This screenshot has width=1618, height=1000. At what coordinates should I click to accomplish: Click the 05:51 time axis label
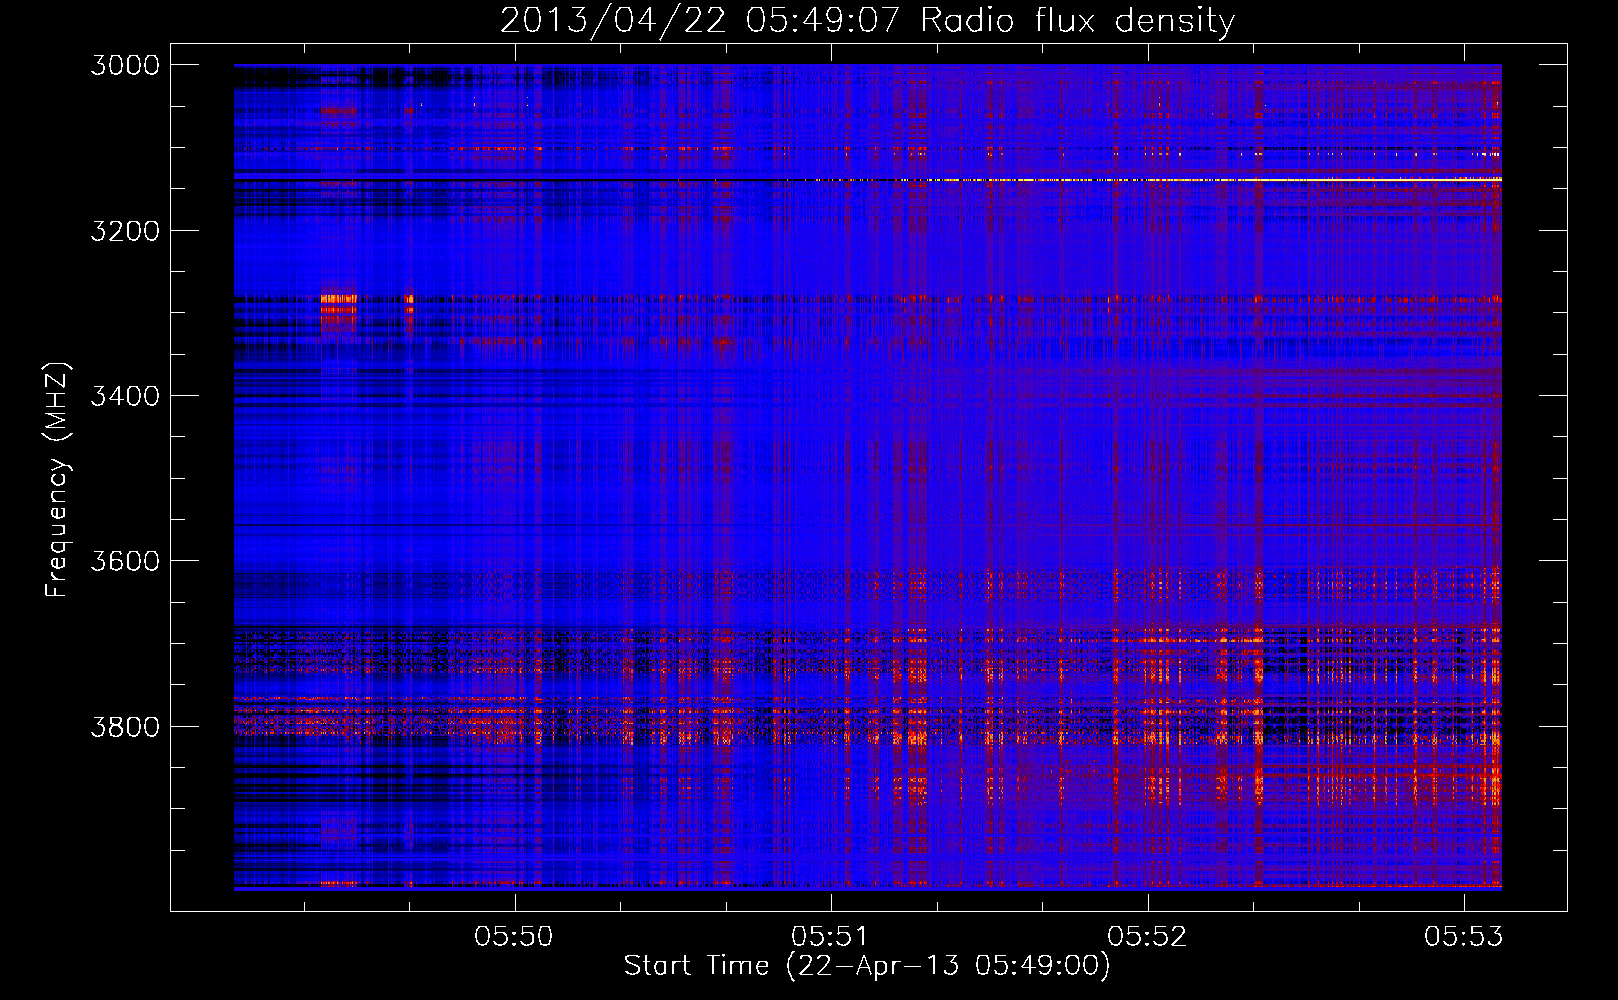click(831, 936)
